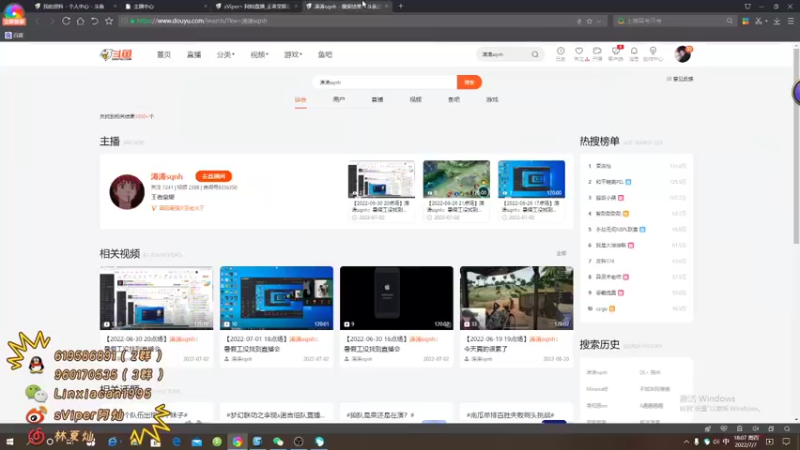Image resolution: width=800 pixels, height=450 pixels.
Task: Click magnifier icon in Douyu header search
Action: pos(535,54)
